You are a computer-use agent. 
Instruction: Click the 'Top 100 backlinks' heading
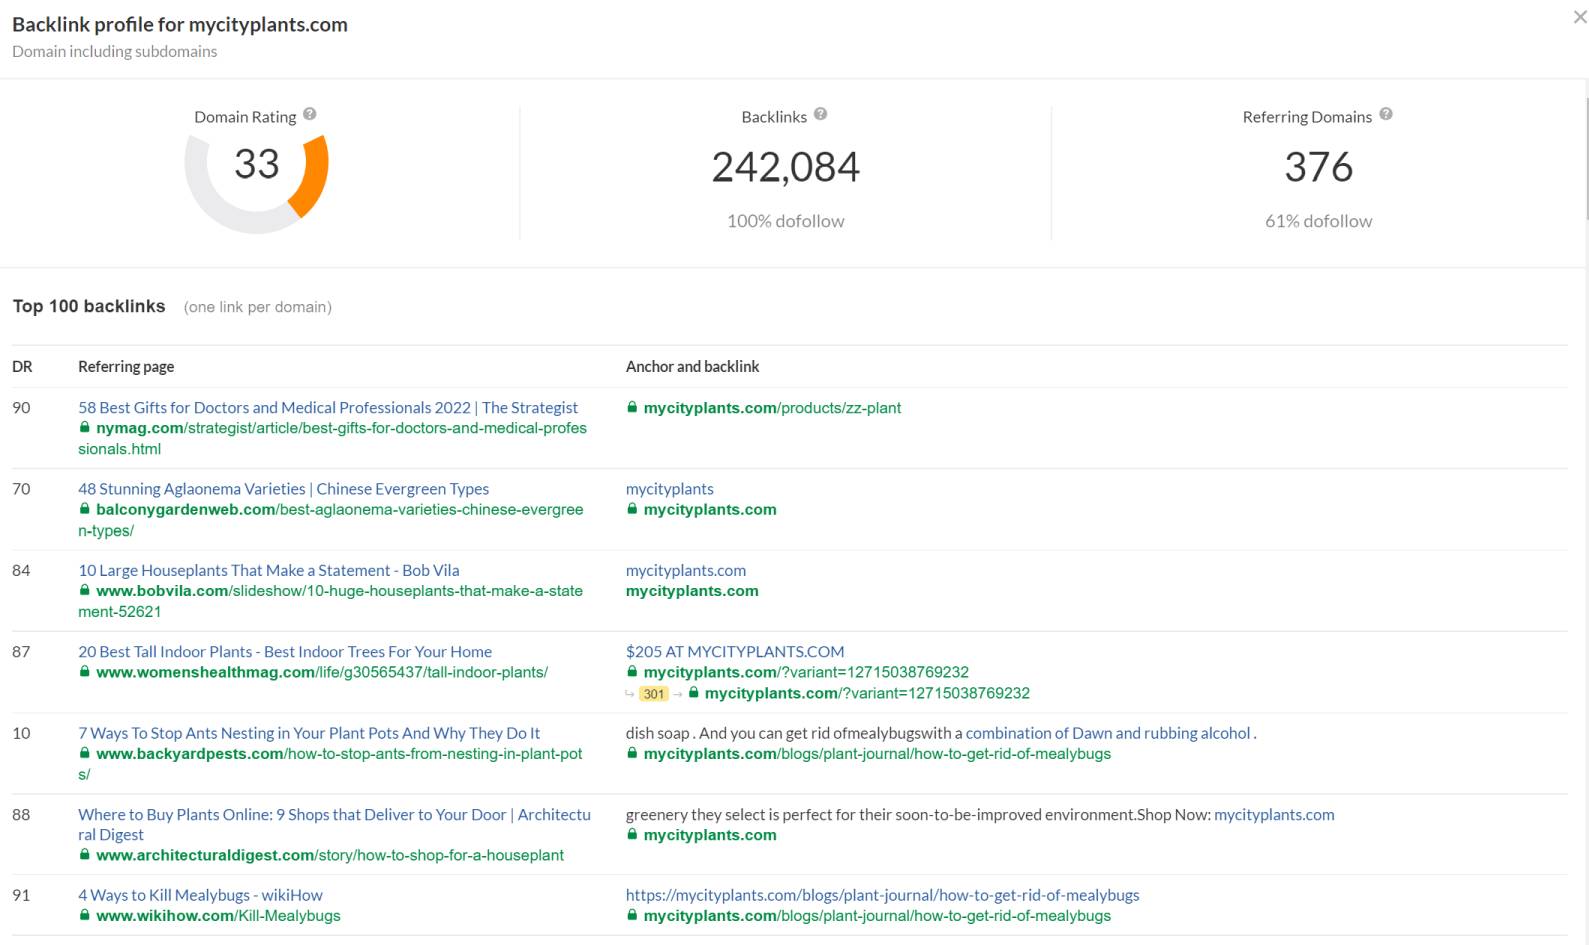tap(89, 306)
